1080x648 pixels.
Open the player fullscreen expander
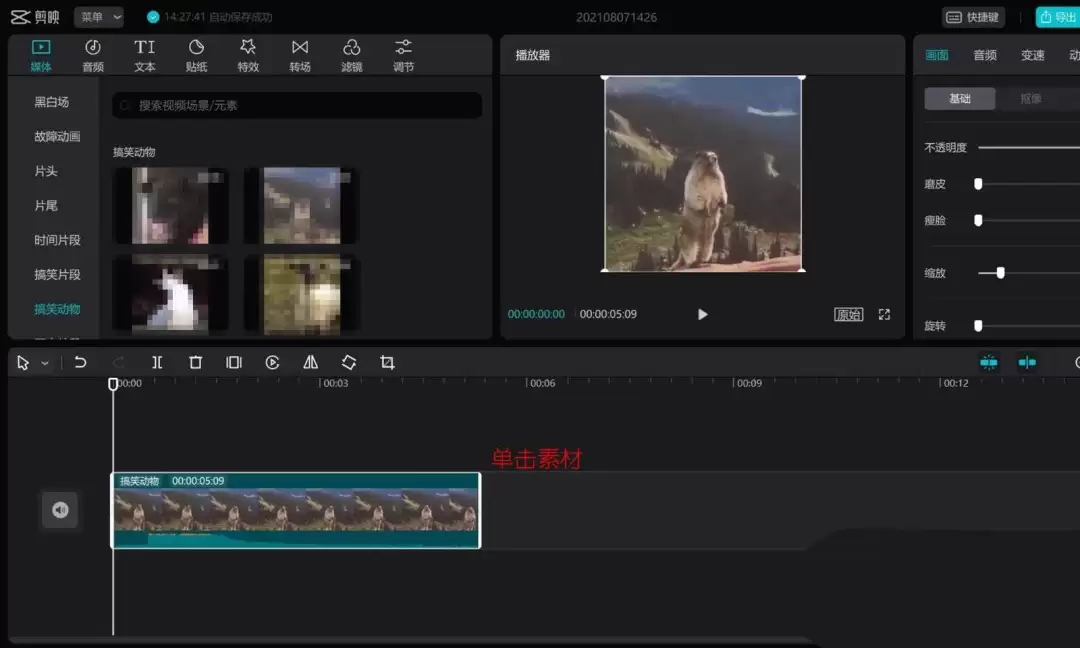(883, 313)
